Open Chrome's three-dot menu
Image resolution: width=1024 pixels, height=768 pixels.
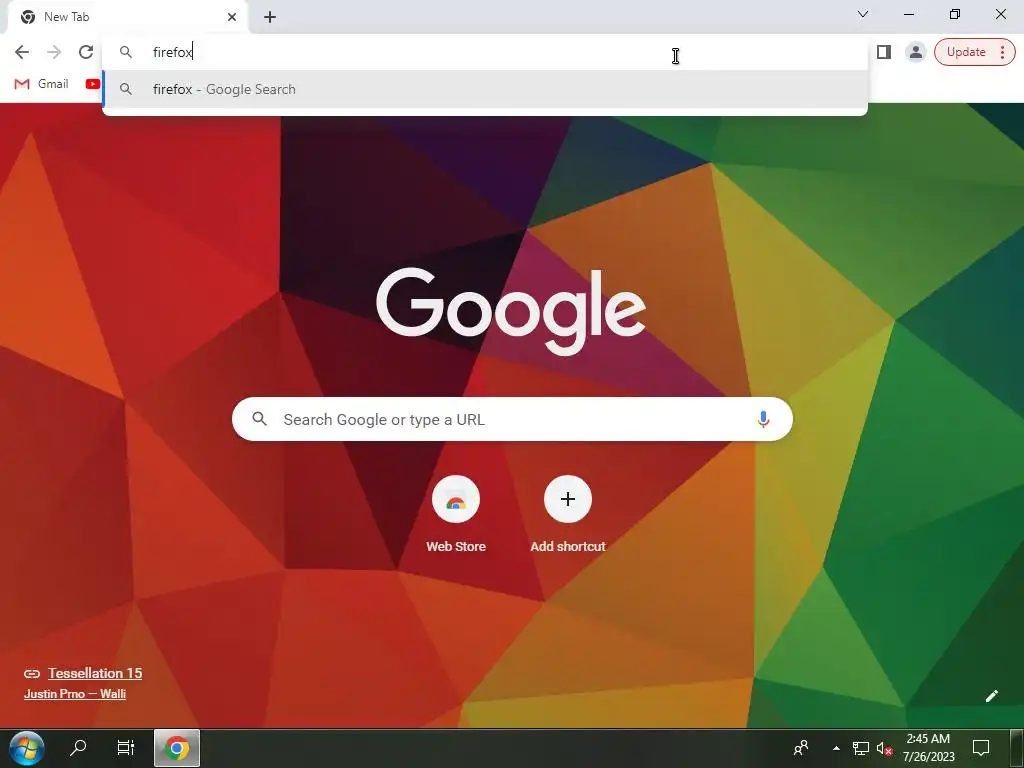pyautogui.click(x=1003, y=52)
